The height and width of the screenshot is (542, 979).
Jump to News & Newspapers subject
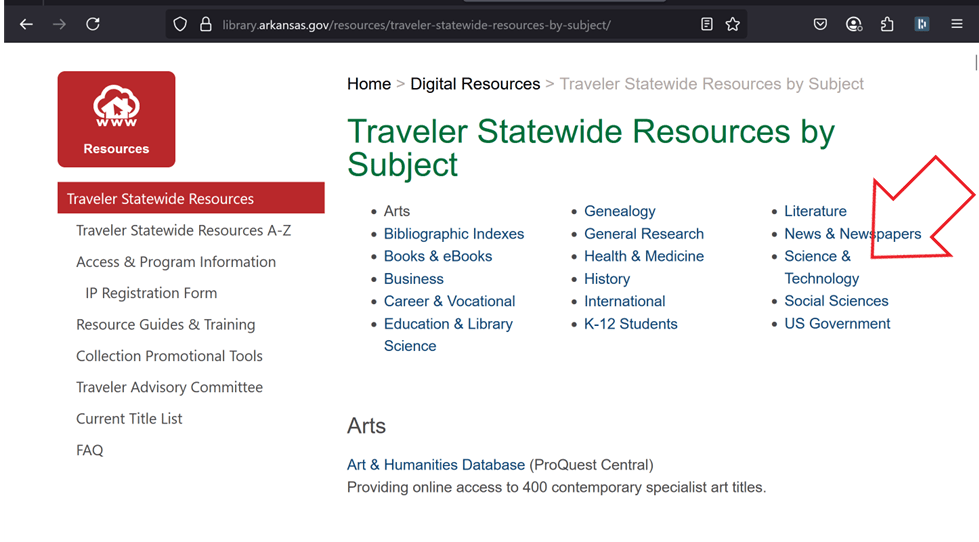tap(852, 234)
